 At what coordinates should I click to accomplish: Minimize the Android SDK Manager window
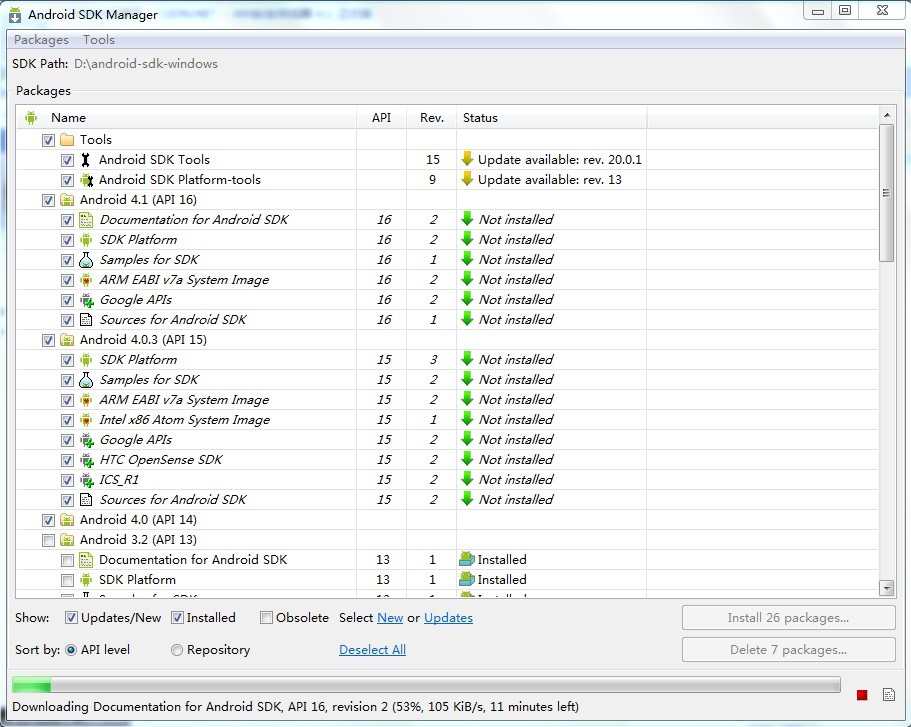(x=818, y=10)
